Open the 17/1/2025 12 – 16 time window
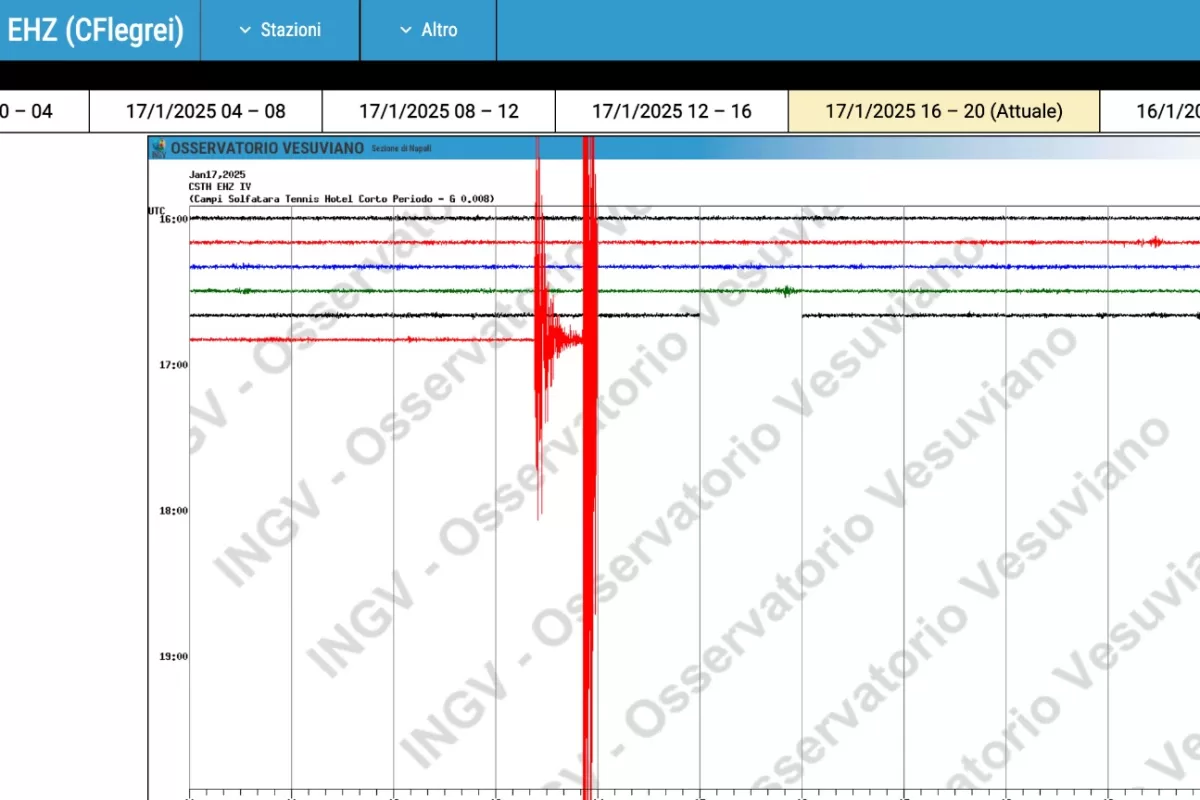Viewport: 1200px width, 800px height. pos(672,111)
